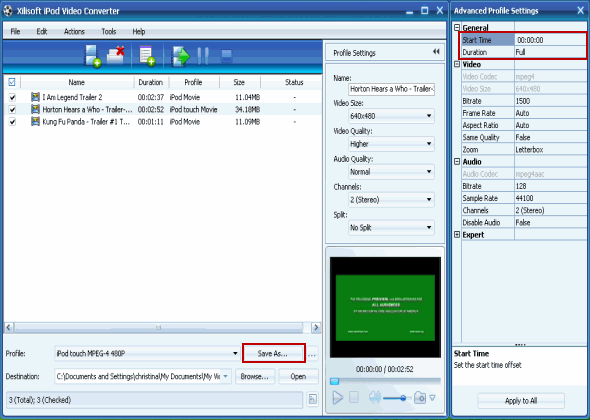
Task: Click Xilisoft app icon in title bar
Action: (x=8, y=11)
